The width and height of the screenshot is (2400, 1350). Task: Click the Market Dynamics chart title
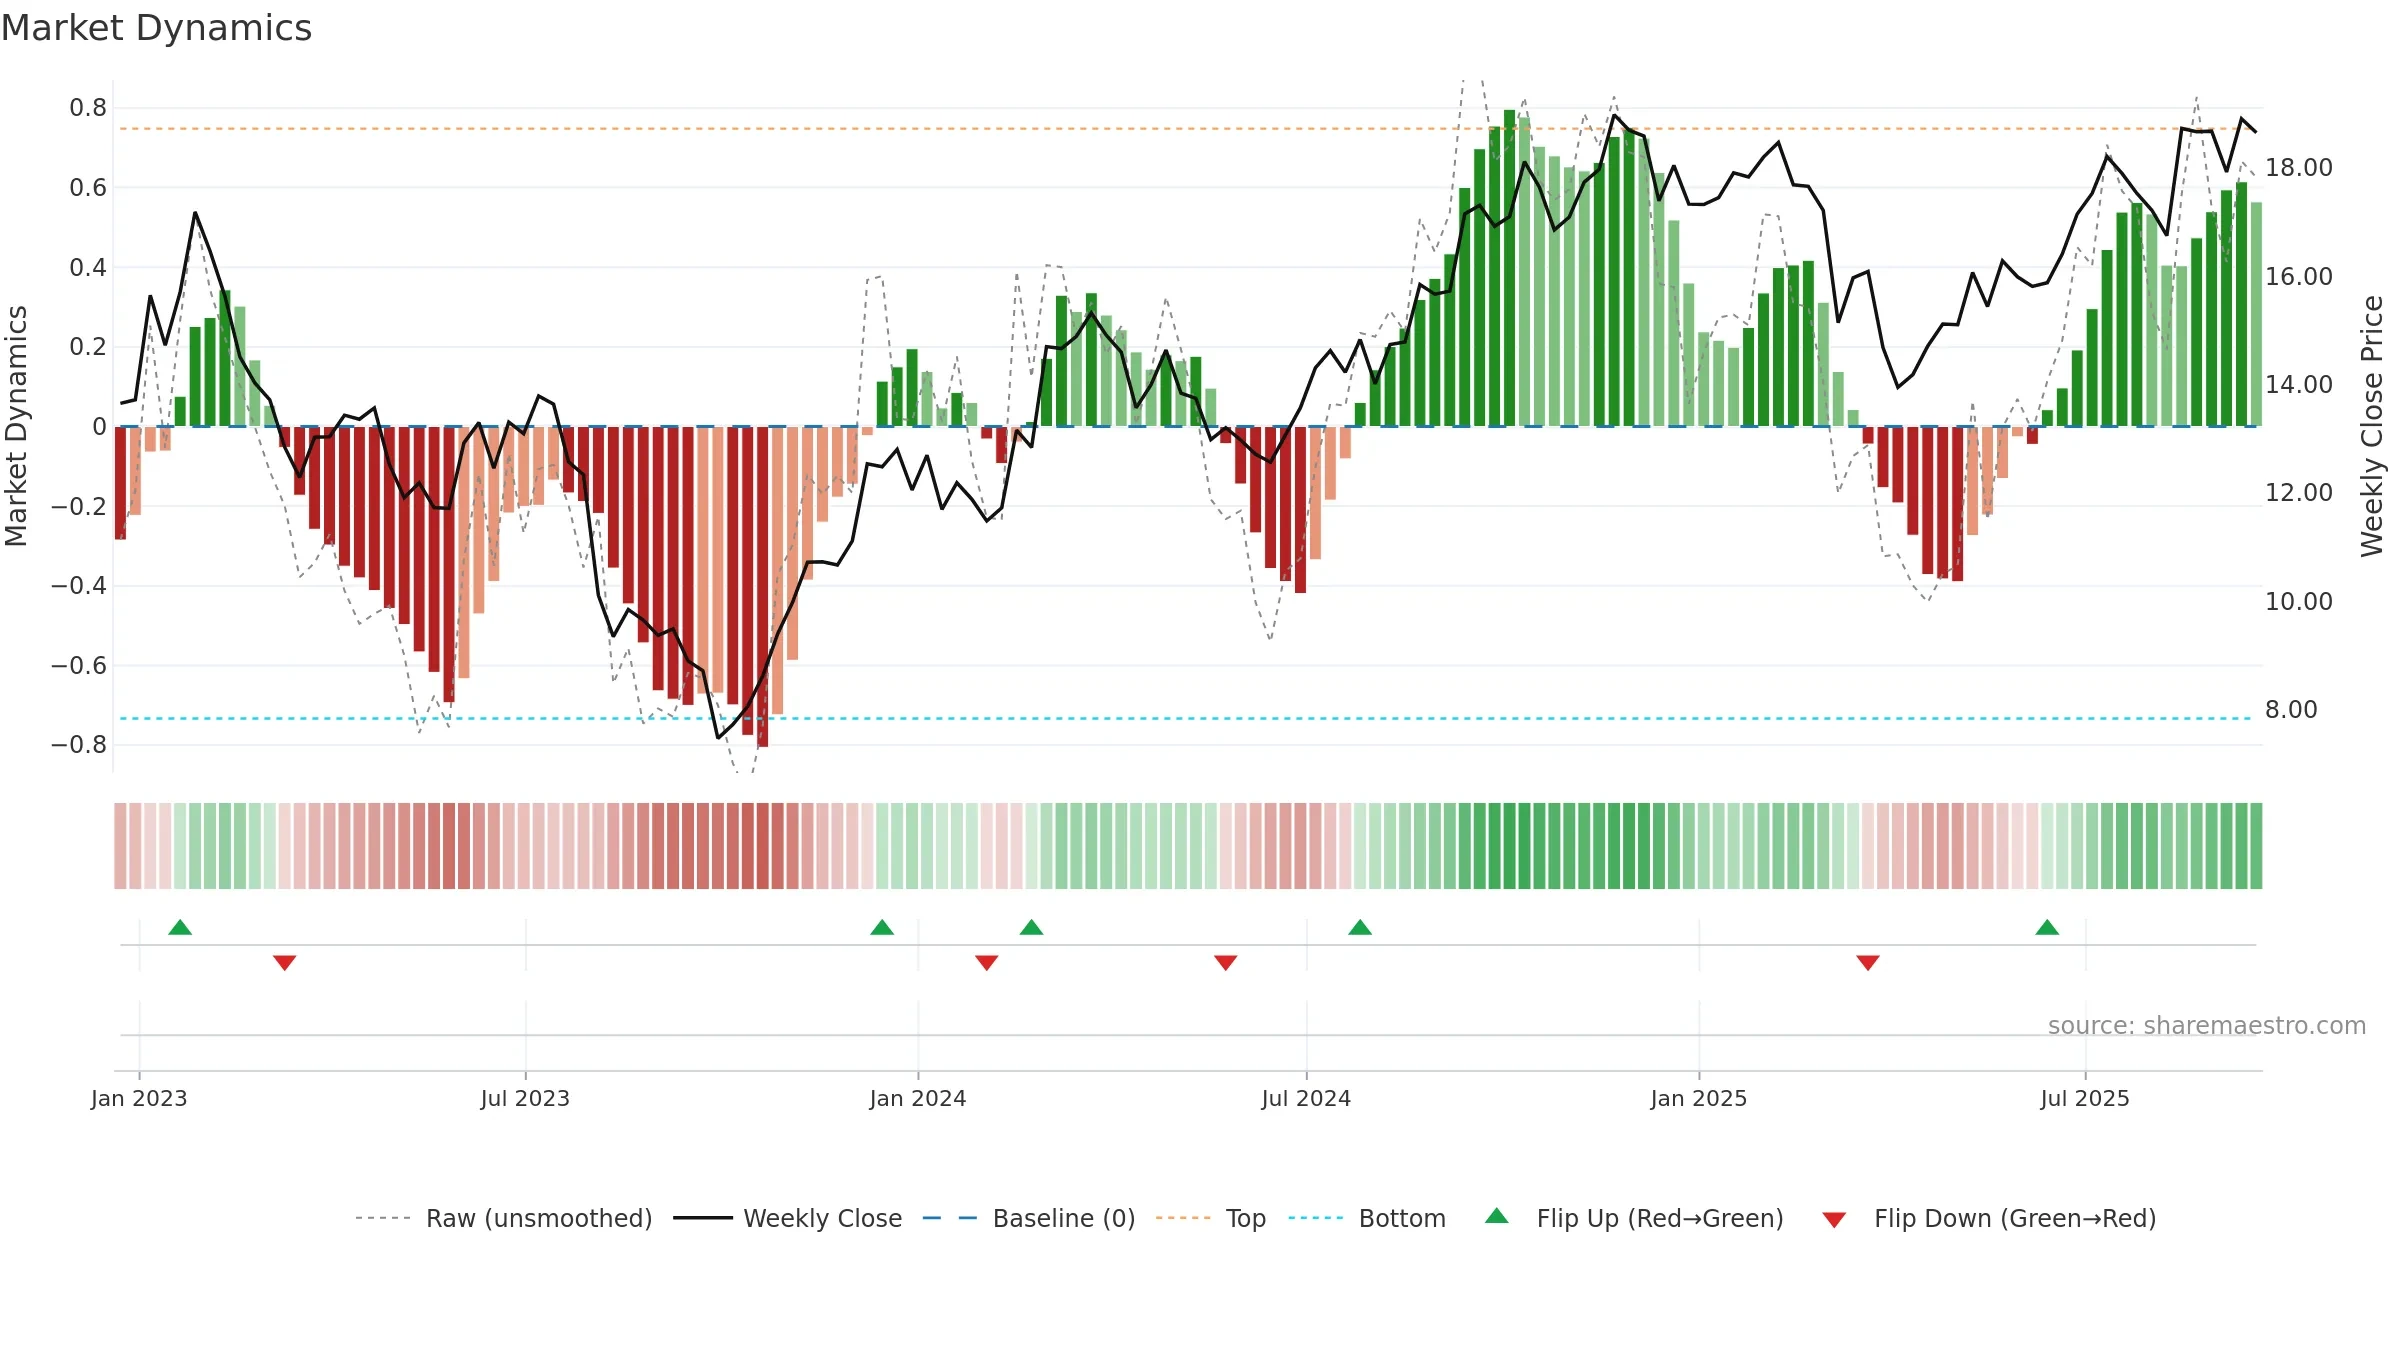pos(156,28)
